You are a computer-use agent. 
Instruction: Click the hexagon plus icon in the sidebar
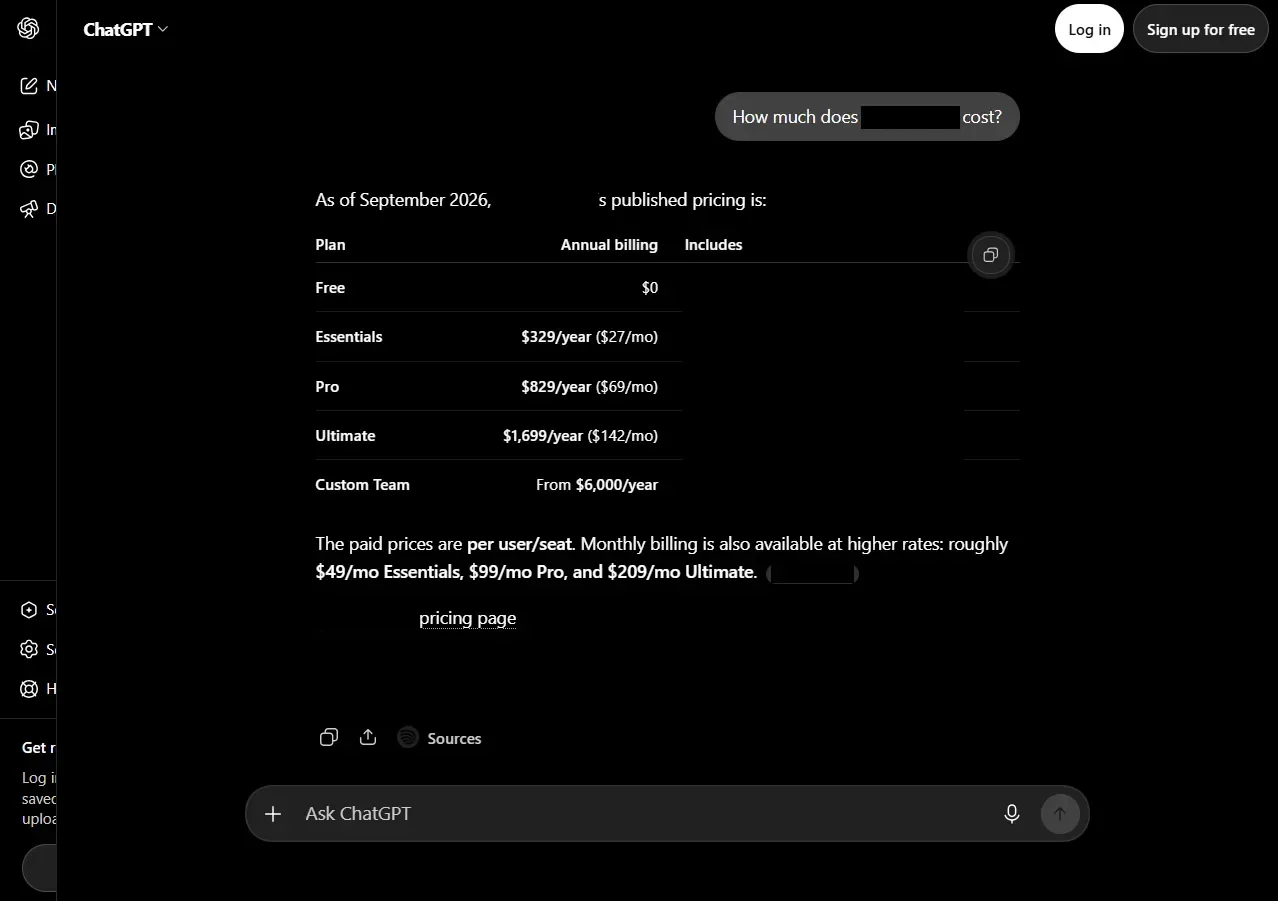pyautogui.click(x=29, y=610)
